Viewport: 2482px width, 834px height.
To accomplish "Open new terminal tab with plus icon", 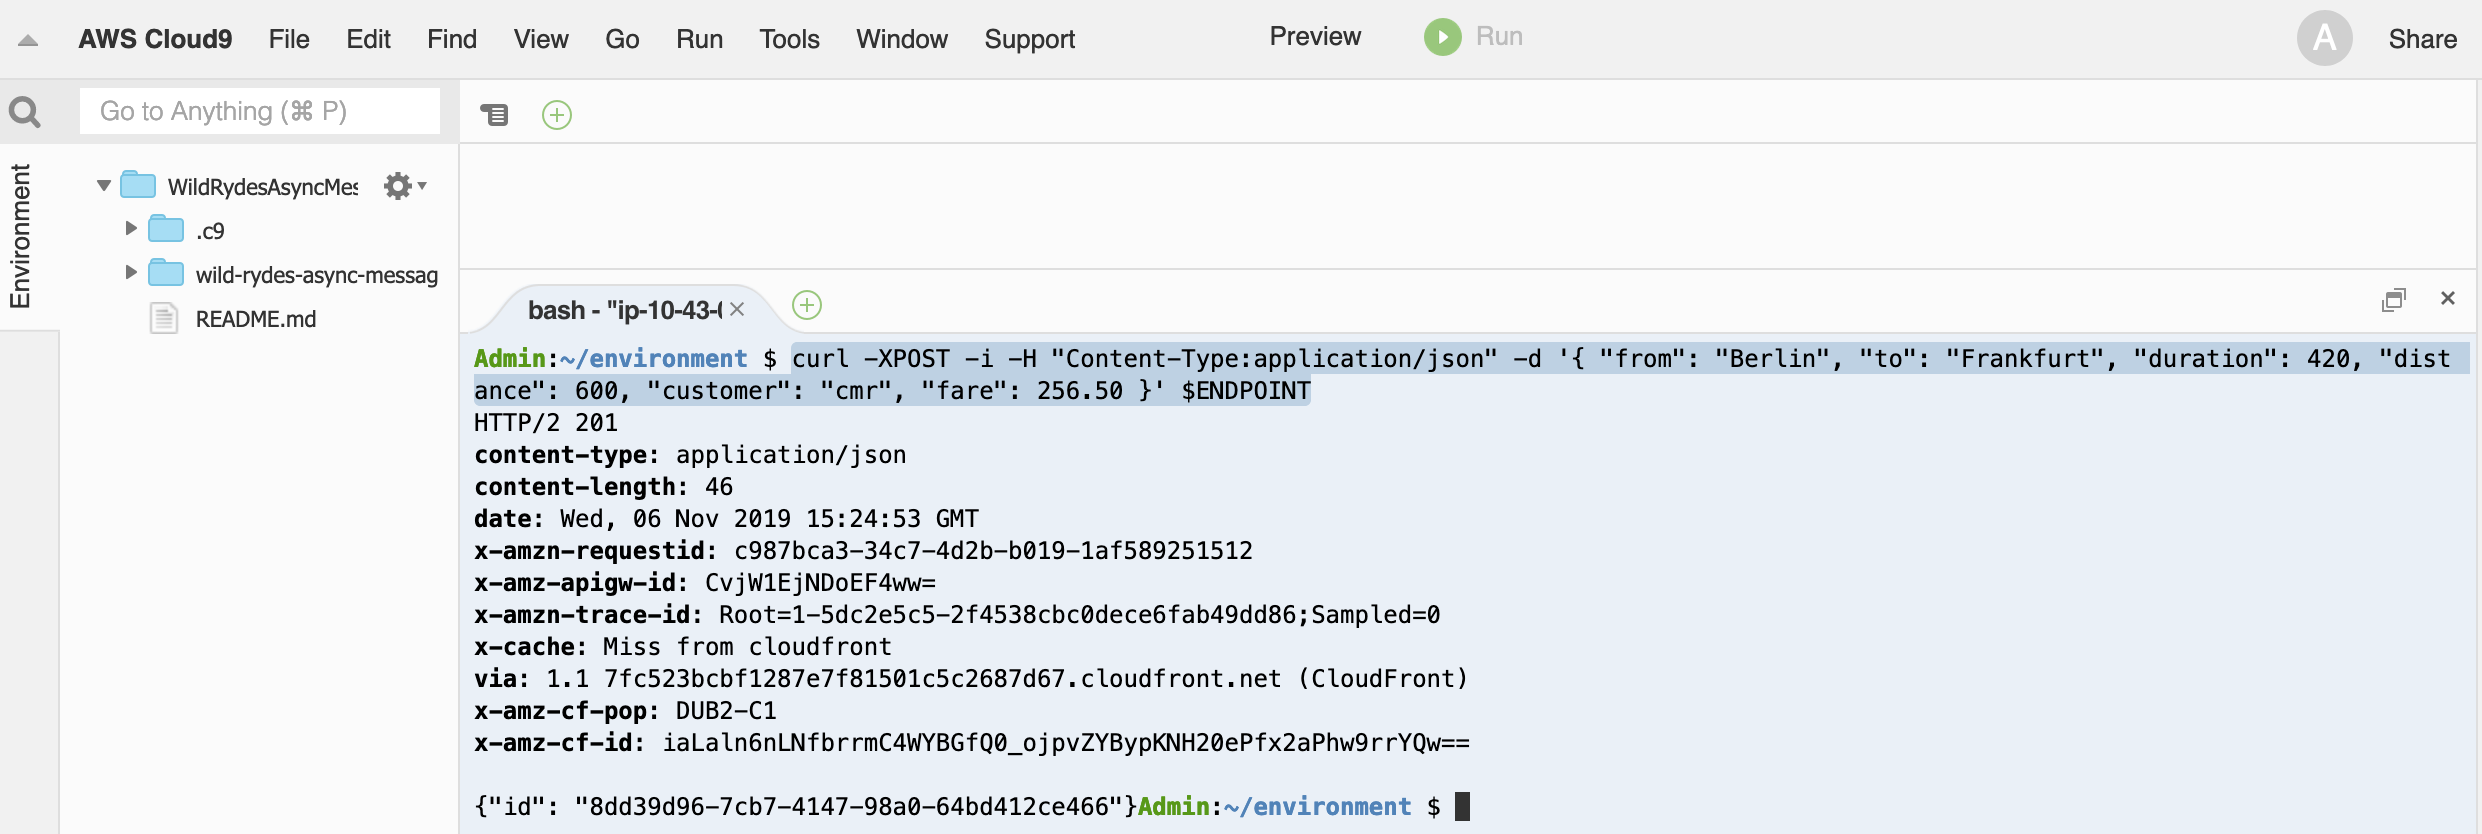I will (x=807, y=305).
